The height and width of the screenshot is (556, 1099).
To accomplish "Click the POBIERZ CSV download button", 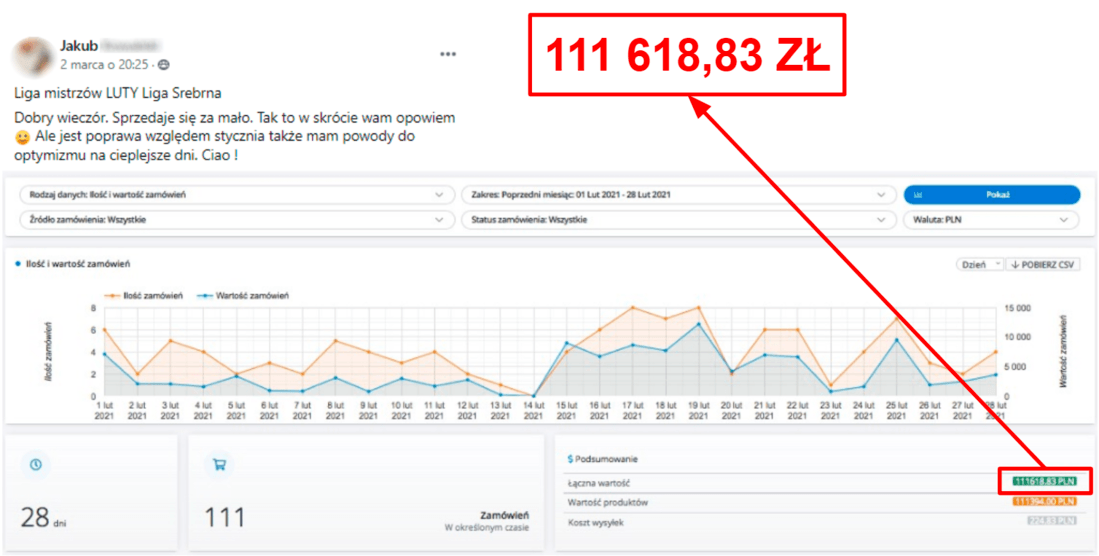I will click(1042, 264).
